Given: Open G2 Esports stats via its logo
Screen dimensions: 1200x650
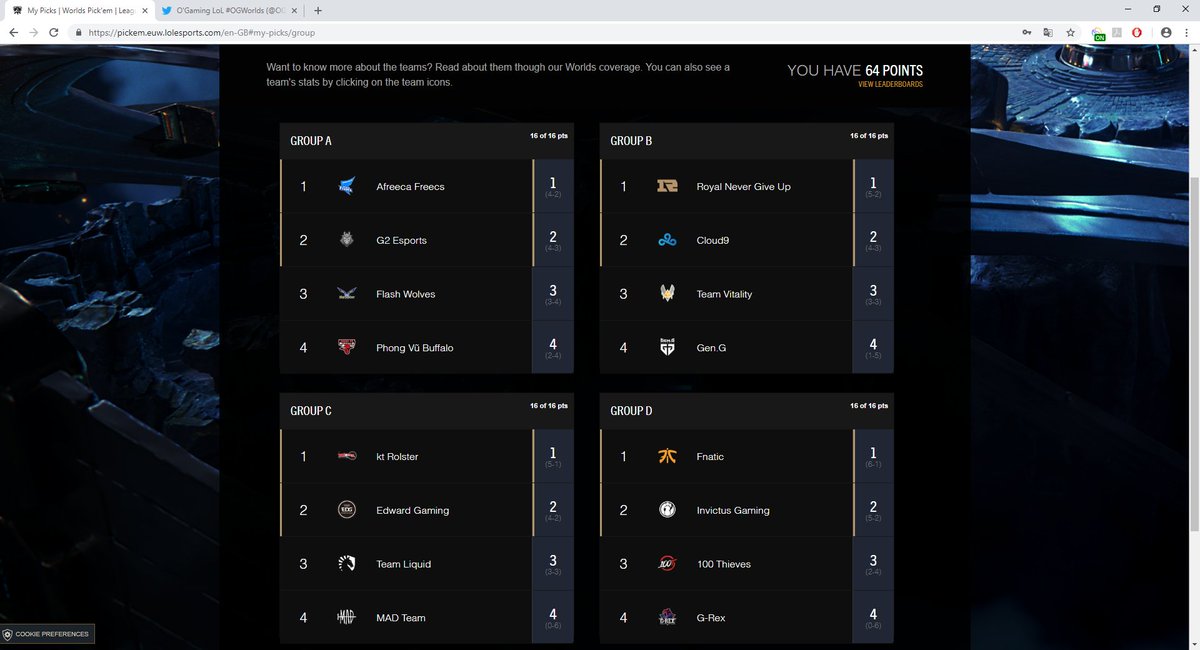Looking at the screenshot, I should tap(347, 240).
